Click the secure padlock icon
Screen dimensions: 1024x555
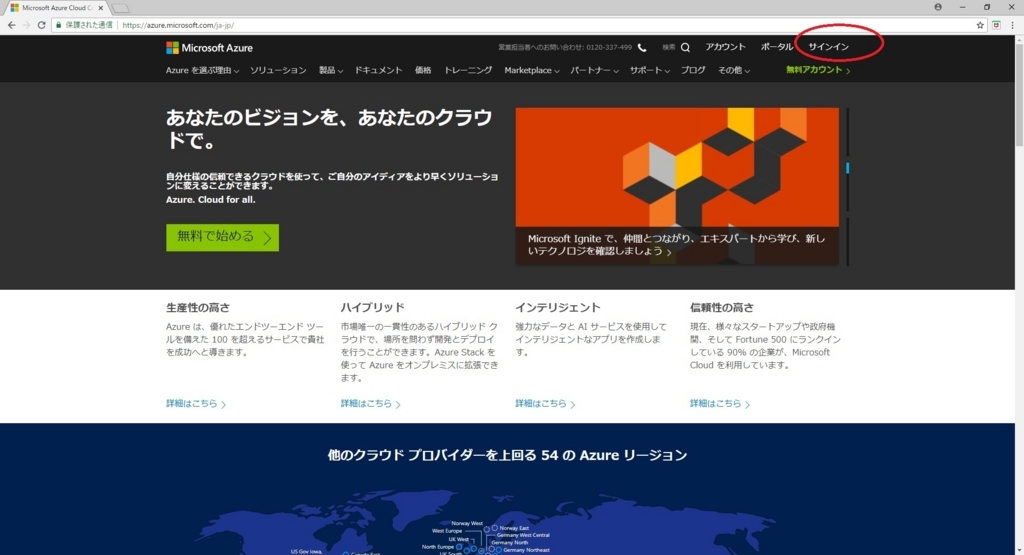pos(59,25)
